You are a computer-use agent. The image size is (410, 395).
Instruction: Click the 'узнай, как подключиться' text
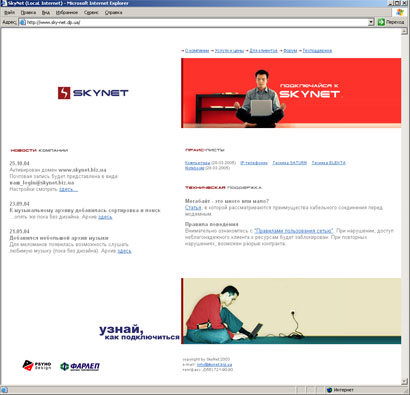(x=139, y=332)
